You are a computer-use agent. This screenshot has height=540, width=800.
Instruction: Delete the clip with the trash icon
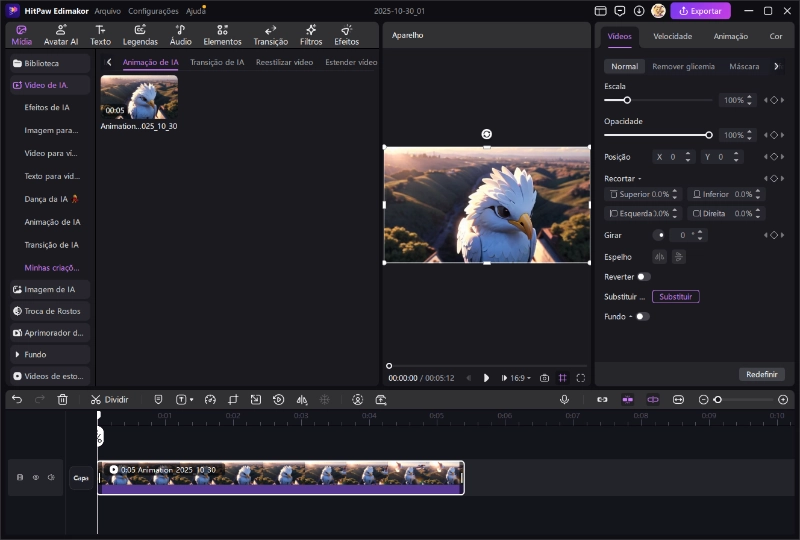tap(62, 399)
